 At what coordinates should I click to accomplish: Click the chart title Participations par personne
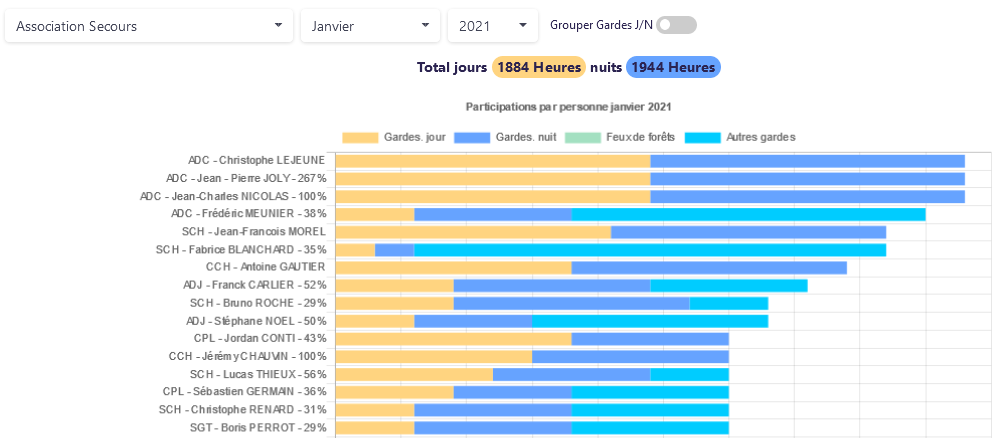[568, 107]
